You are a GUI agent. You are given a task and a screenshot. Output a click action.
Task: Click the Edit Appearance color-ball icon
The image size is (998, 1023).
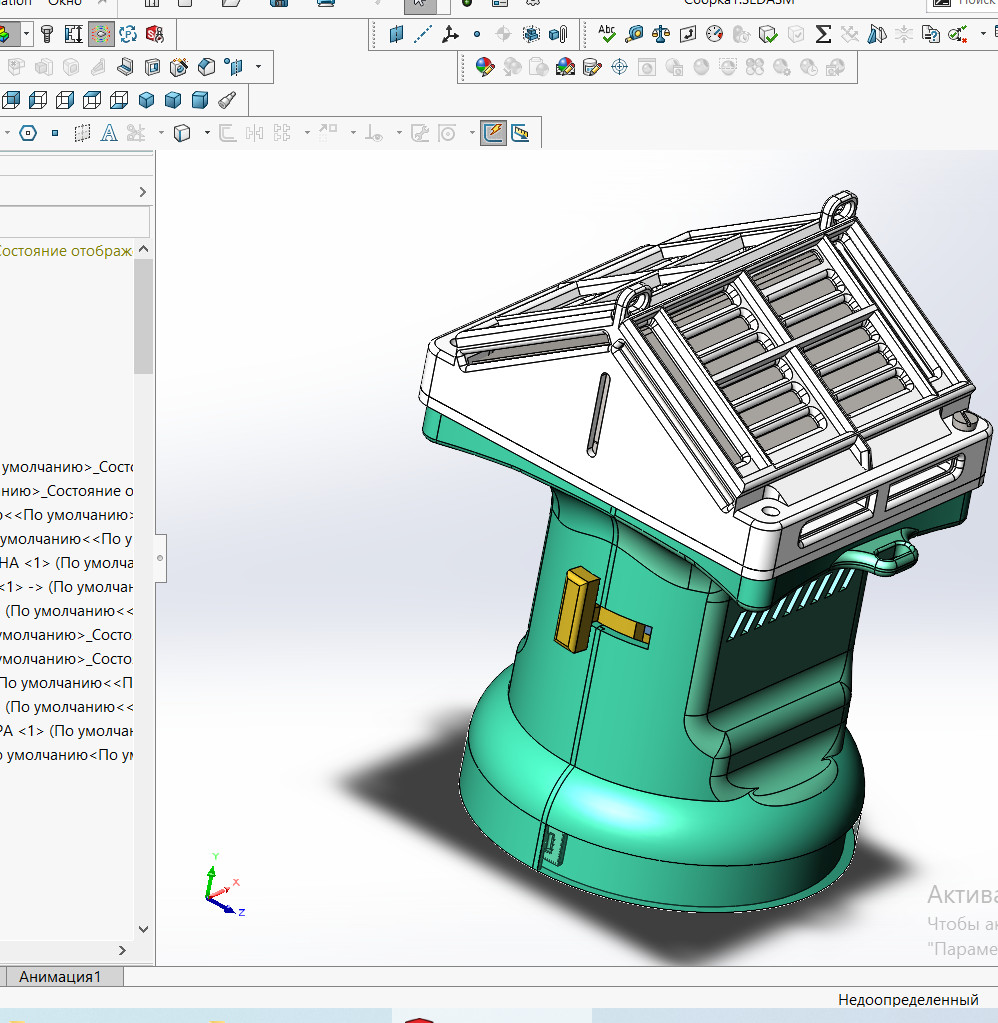click(x=485, y=68)
